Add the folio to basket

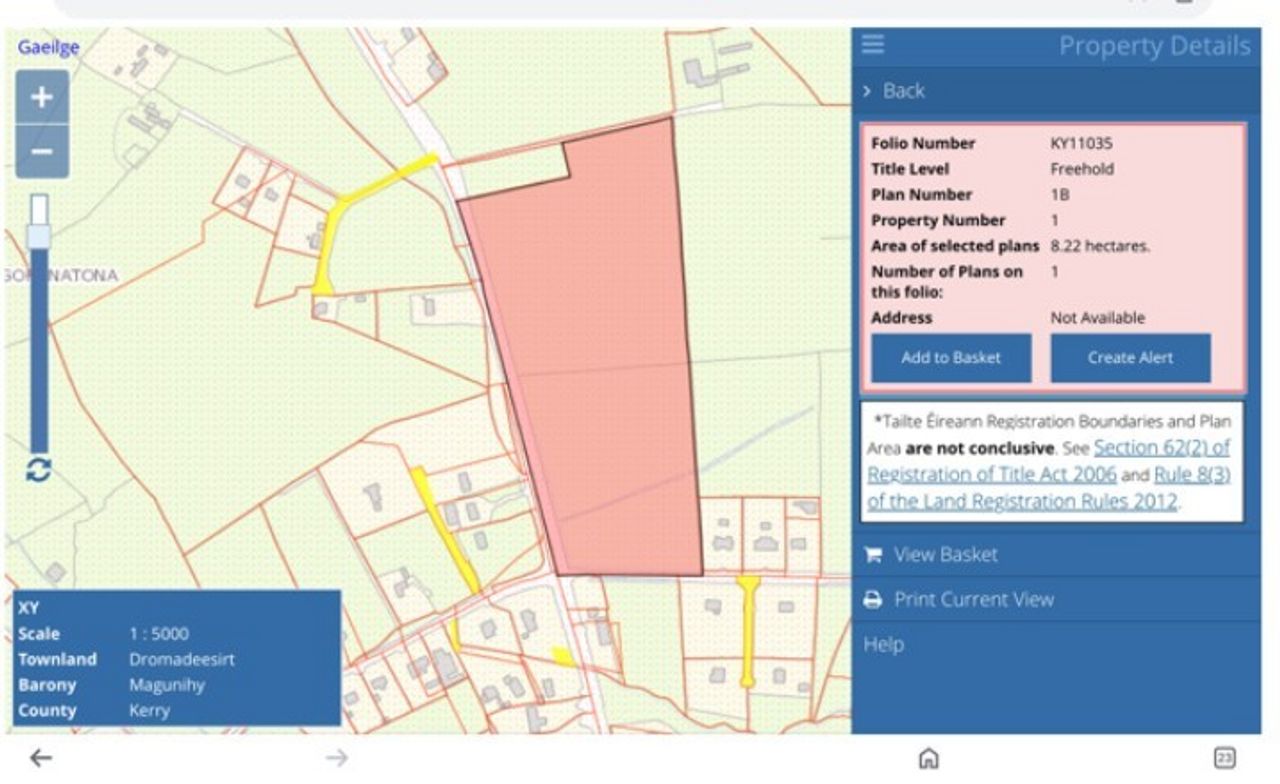(950, 358)
